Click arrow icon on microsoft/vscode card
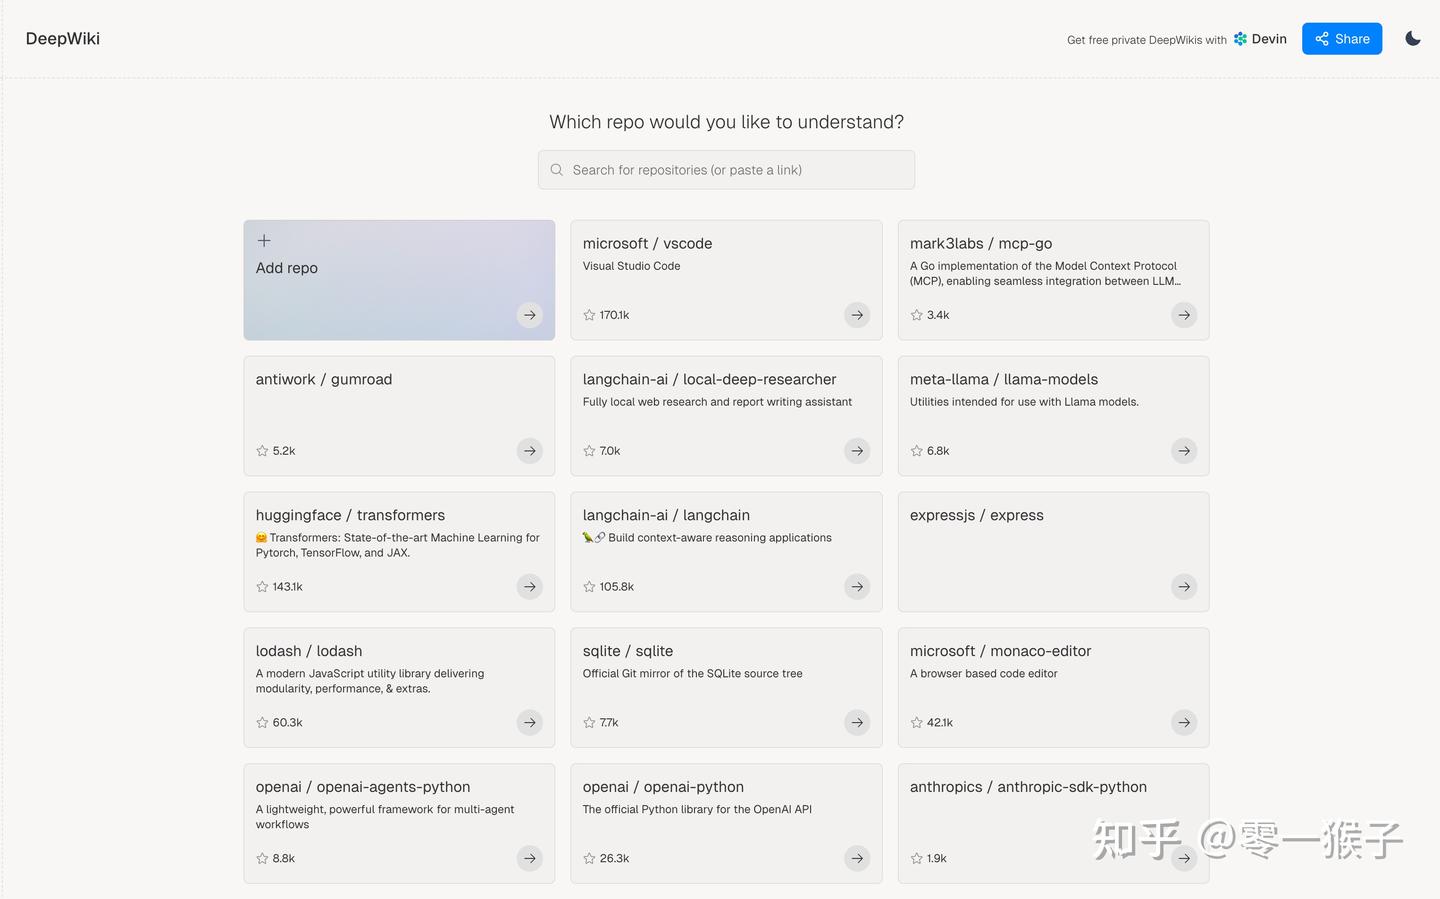The width and height of the screenshot is (1440, 899). coord(857,315)
